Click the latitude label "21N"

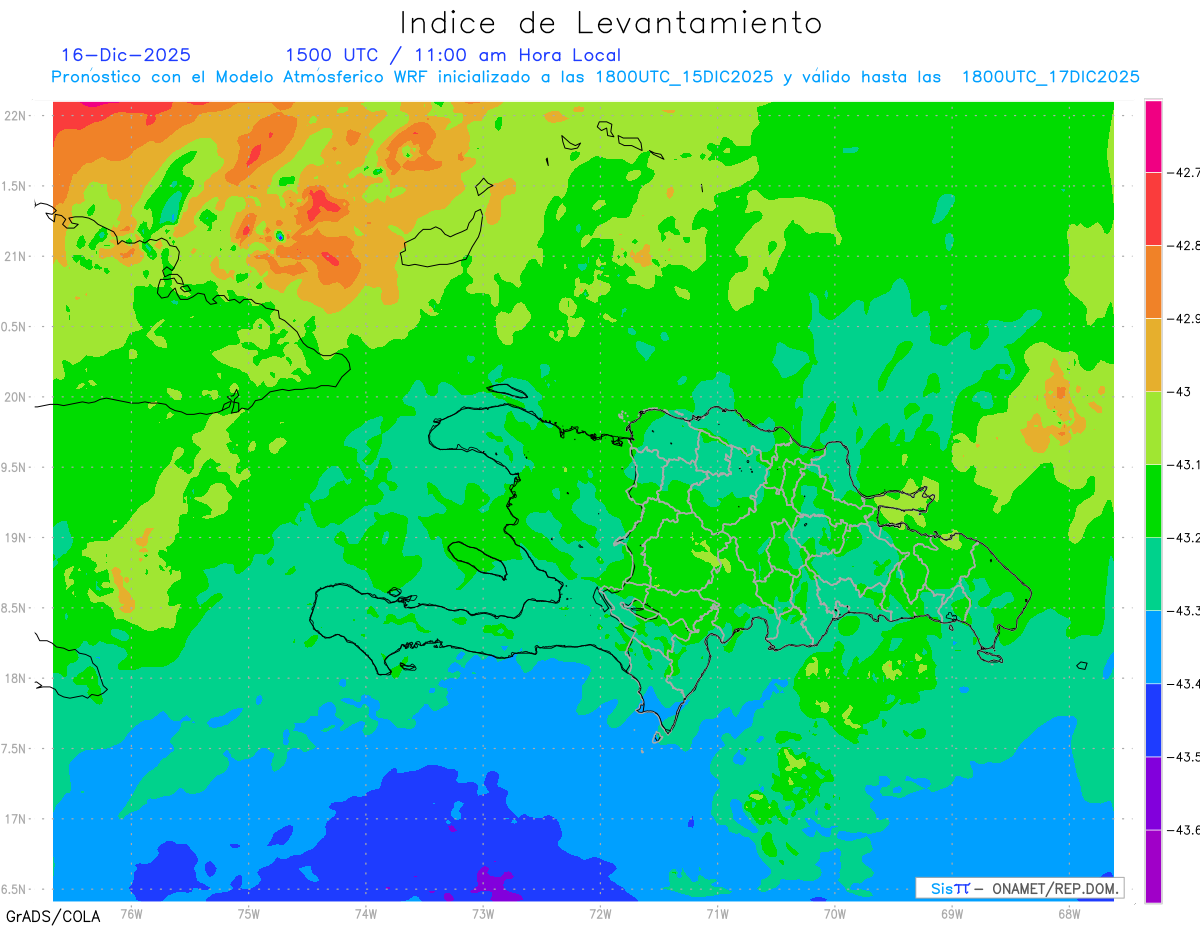[x=16, y=256]
